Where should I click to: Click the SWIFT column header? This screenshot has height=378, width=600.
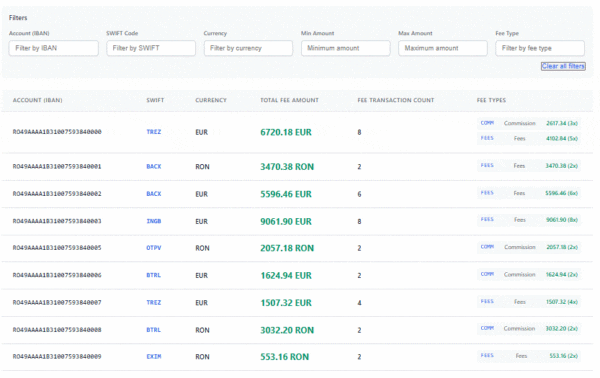155,100
